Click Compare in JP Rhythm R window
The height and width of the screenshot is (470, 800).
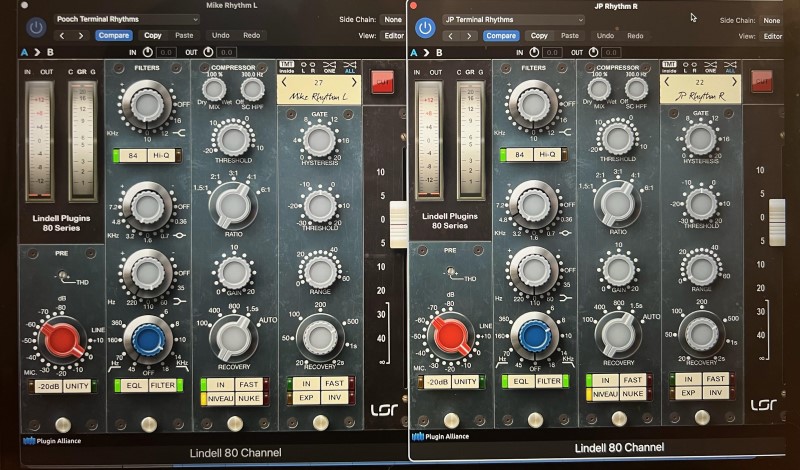[x=501, y=36]
